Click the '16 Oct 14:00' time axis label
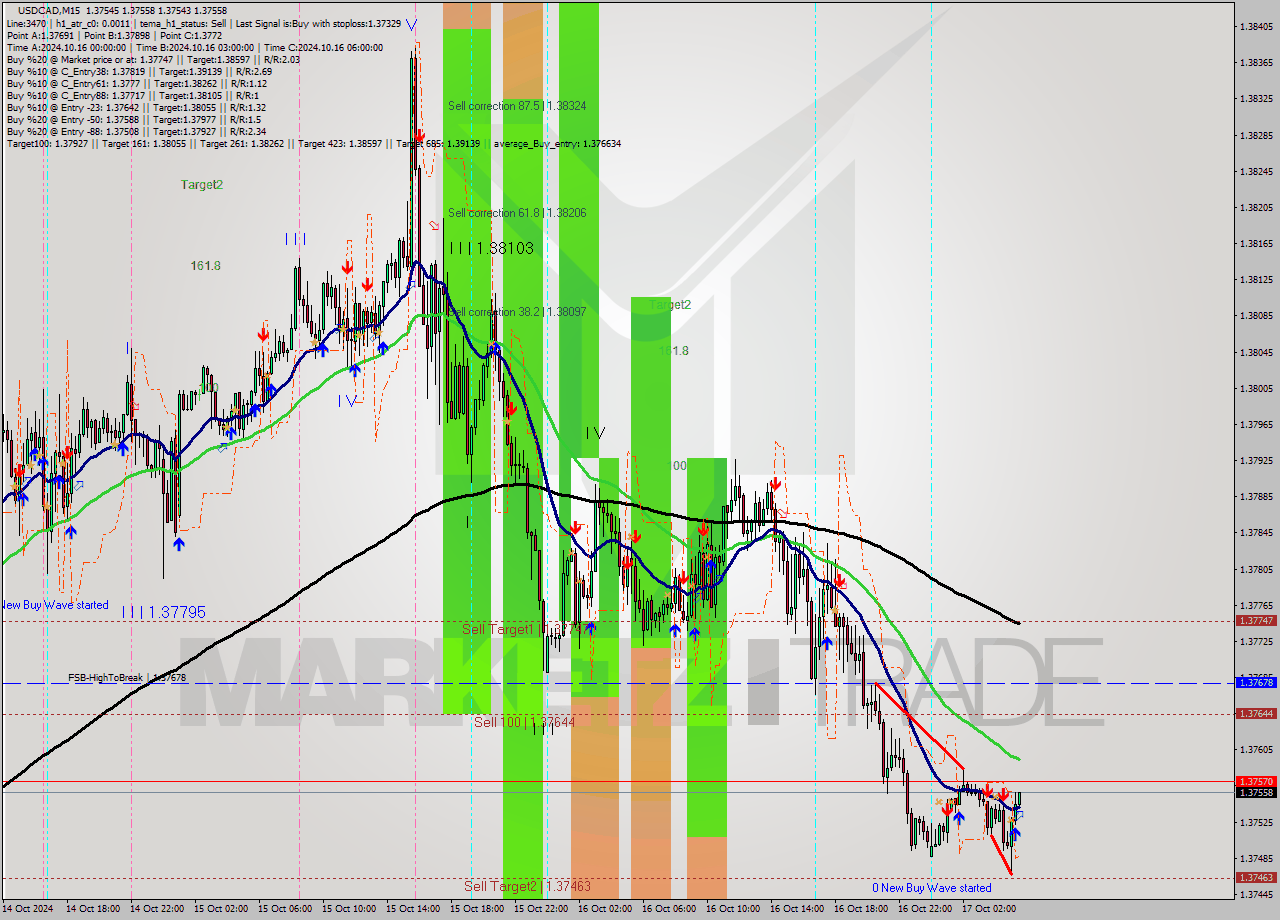The image size is (1280, 920). point(799,909)
